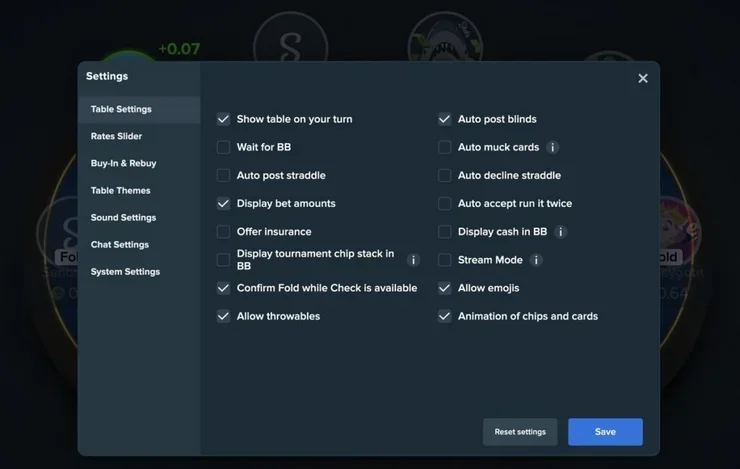Screen dimensions: 740x469
Task: Uncheck Auto post blinds
Action: click(445, 119)
